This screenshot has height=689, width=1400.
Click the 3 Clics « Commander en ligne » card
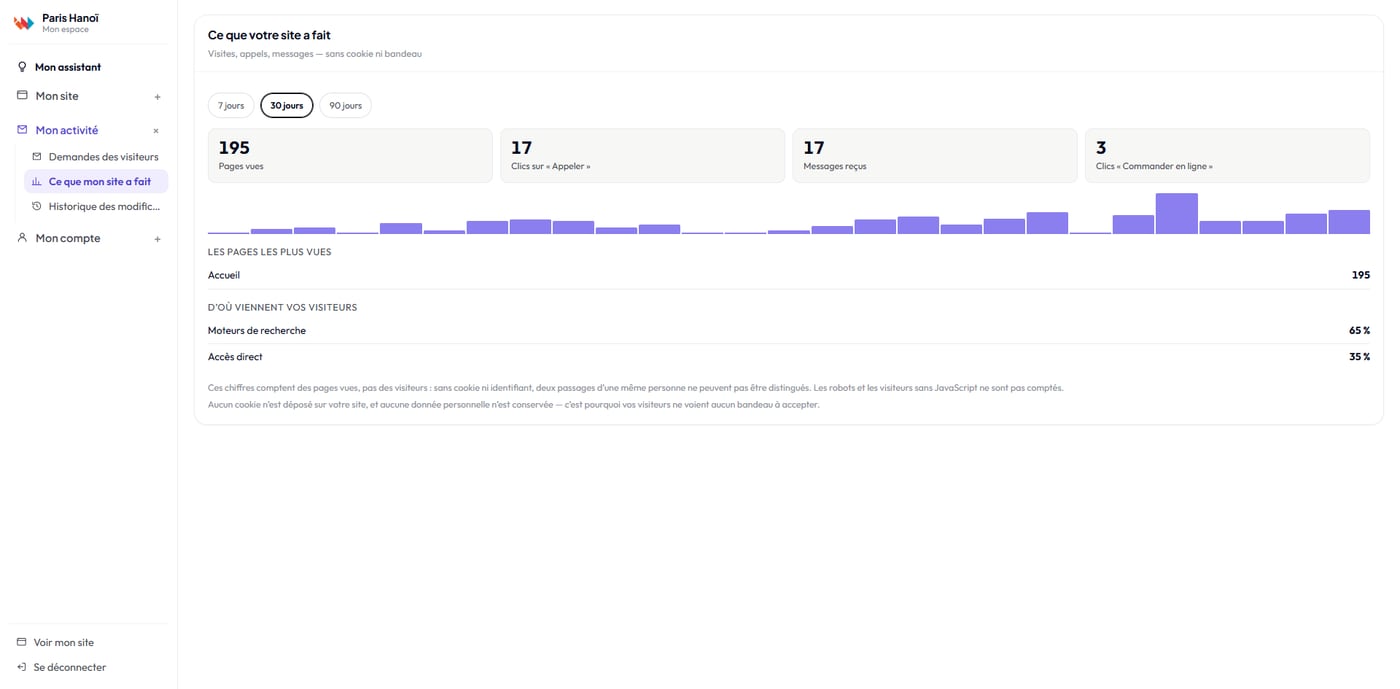point(1227,155)
